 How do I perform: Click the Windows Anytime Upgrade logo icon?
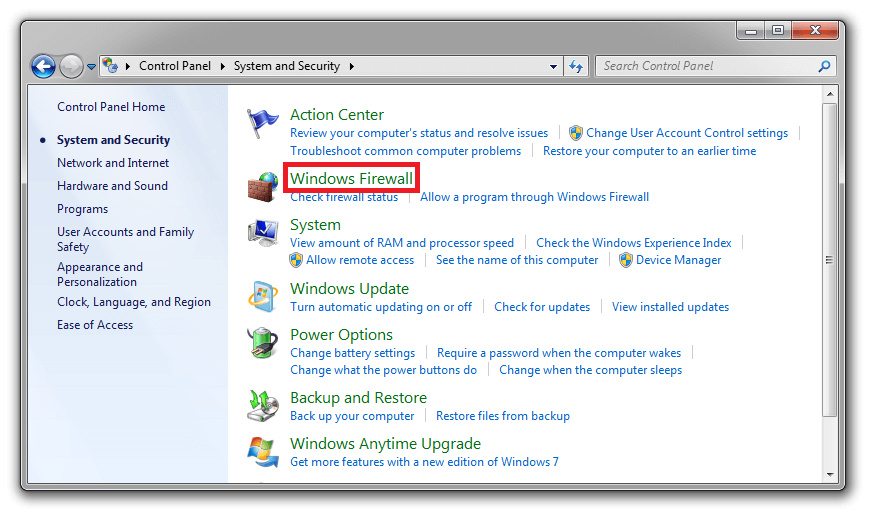(x=262, y=452)
